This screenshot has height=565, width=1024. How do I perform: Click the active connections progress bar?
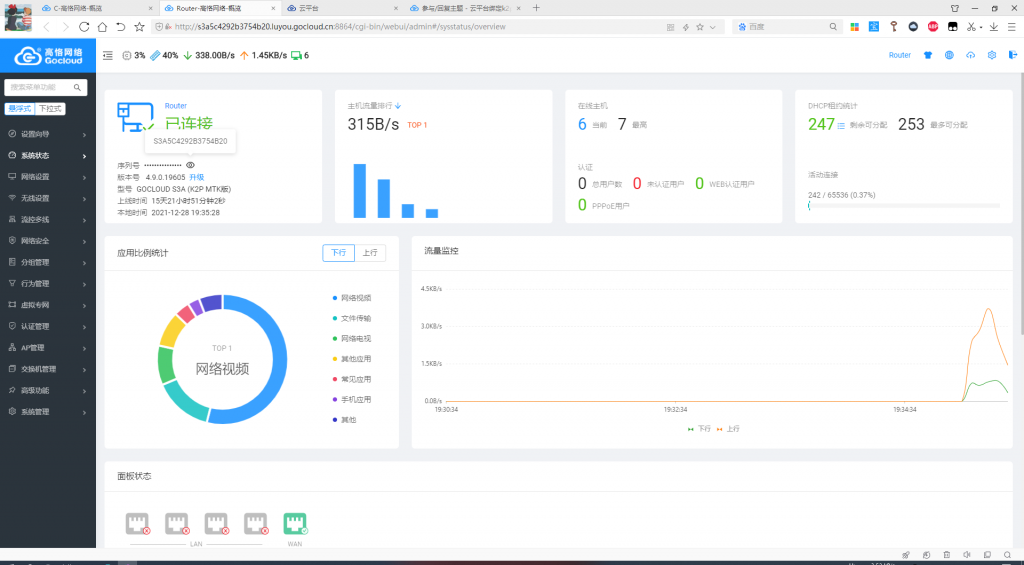pos(904,206)
